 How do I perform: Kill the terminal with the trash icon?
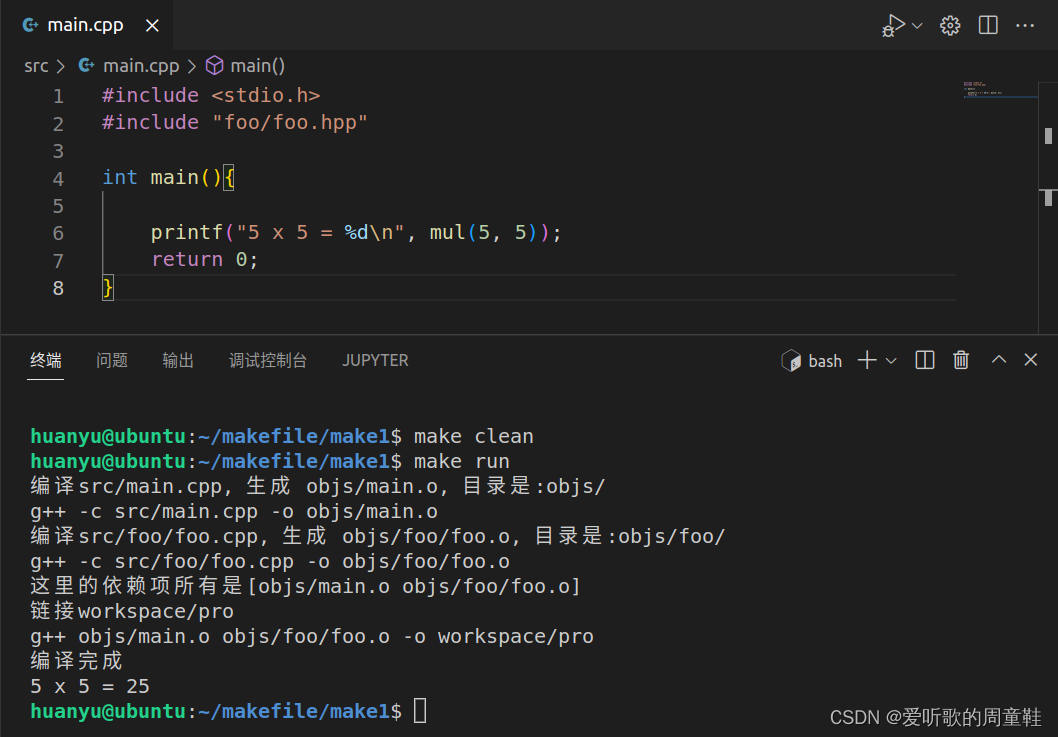961,360
